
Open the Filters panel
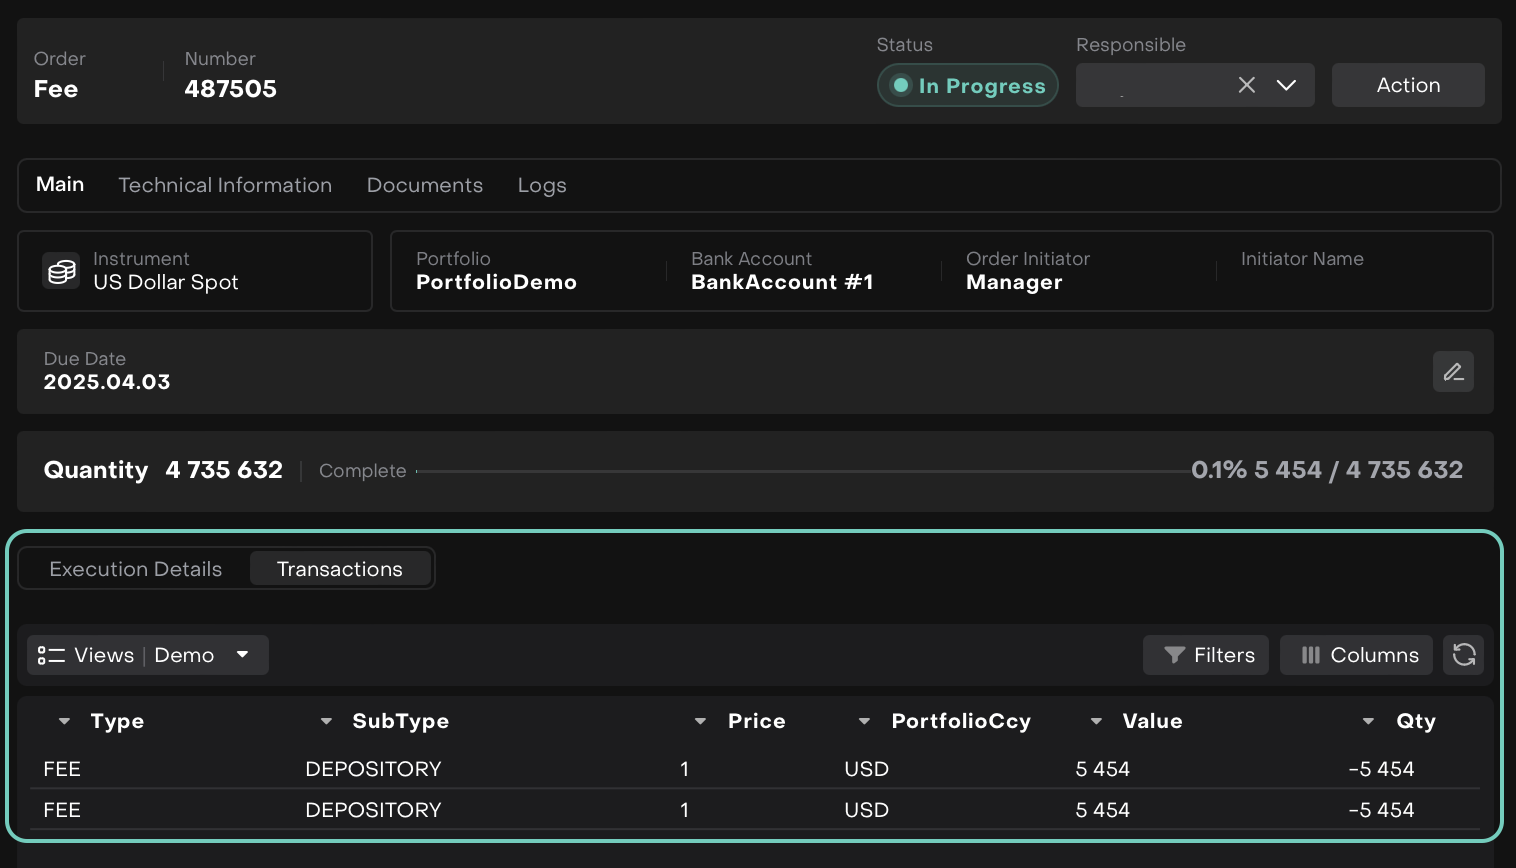point(1206,655)
